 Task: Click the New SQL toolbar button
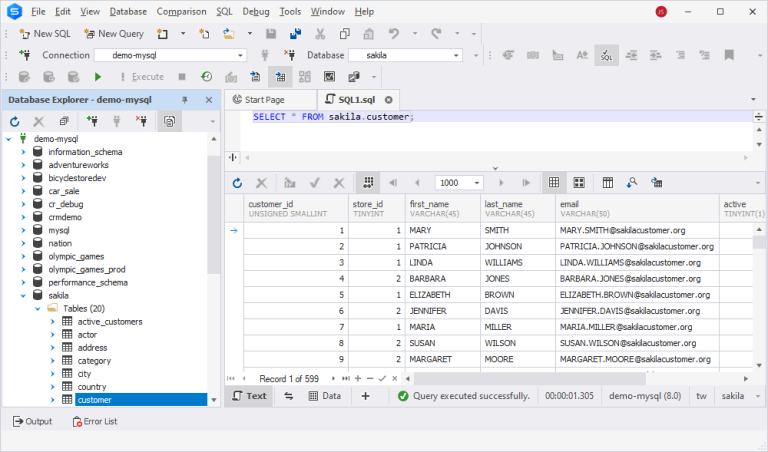[x=45, y=33]
